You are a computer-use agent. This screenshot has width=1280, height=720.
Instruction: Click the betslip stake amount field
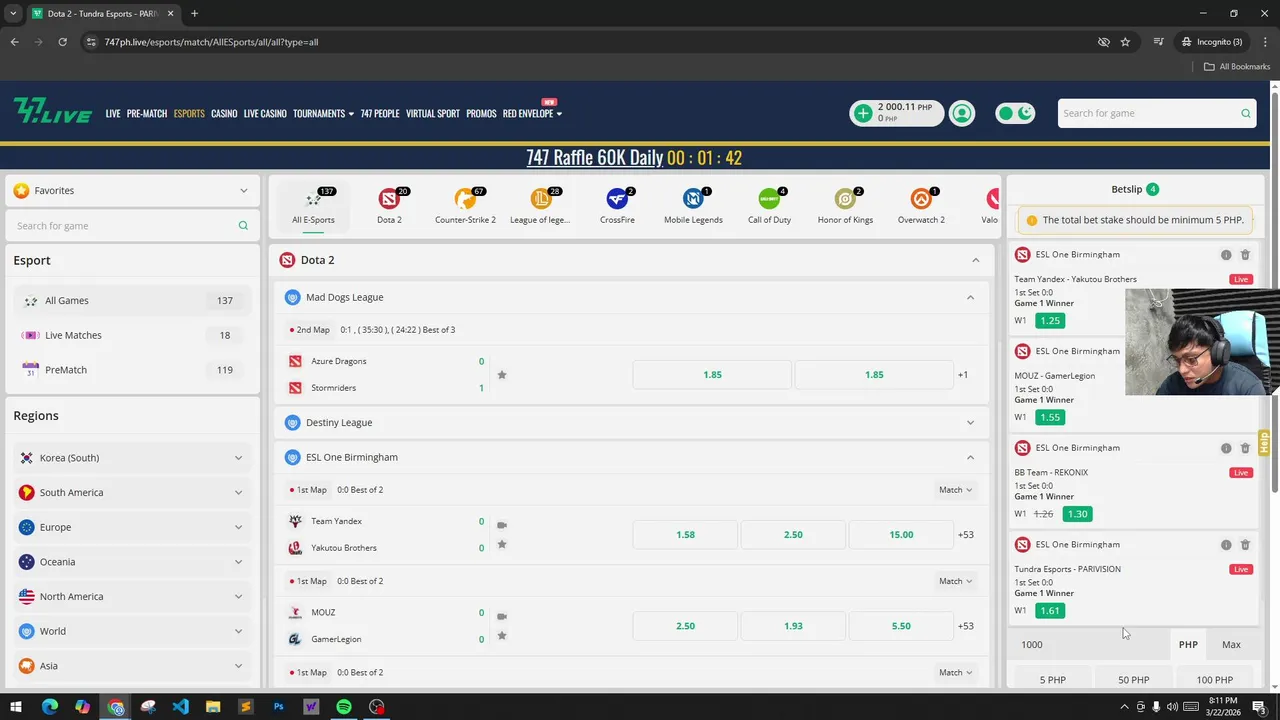[x=1089, y=645]
